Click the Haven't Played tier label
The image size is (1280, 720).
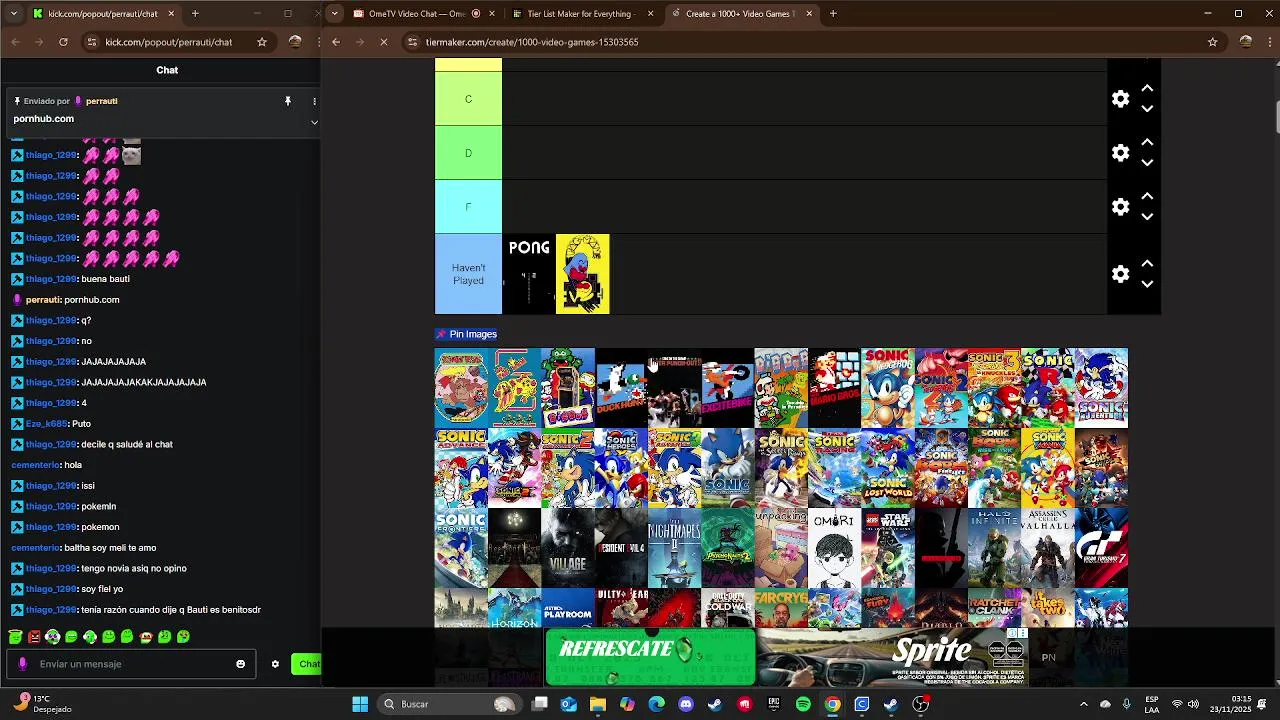pos(468,274)
